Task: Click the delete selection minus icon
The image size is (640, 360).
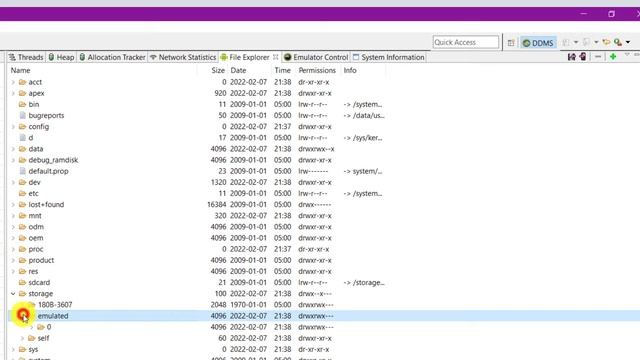Action: (x=598, y=57)
